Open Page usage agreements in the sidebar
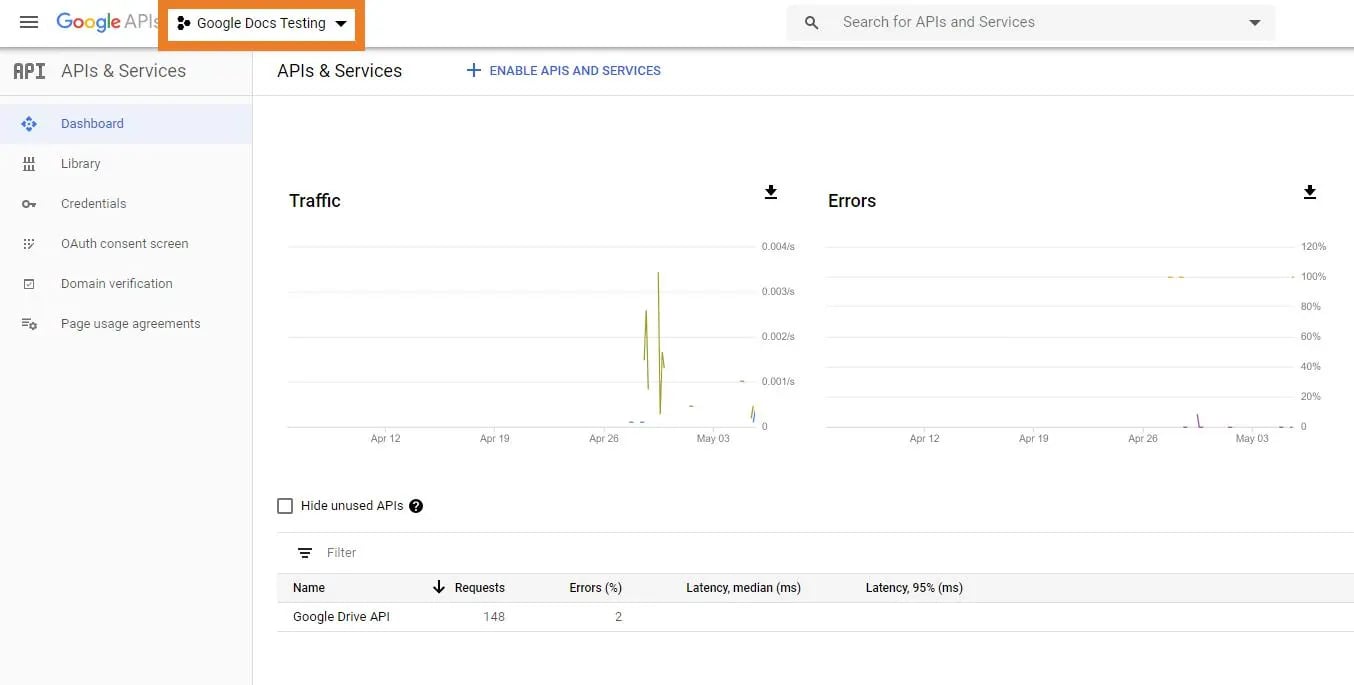This screenshot has height=685, width=1354. 130,324
